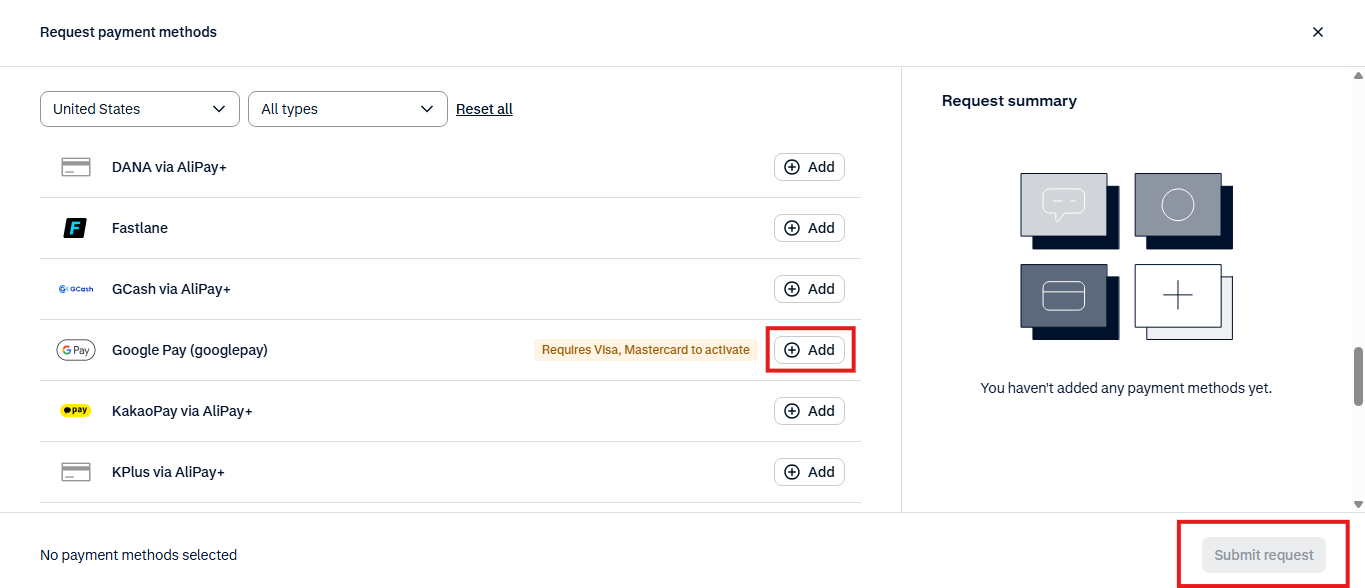
Task: Close the Request payment methods dialog
Action: tap(1318, 32)
